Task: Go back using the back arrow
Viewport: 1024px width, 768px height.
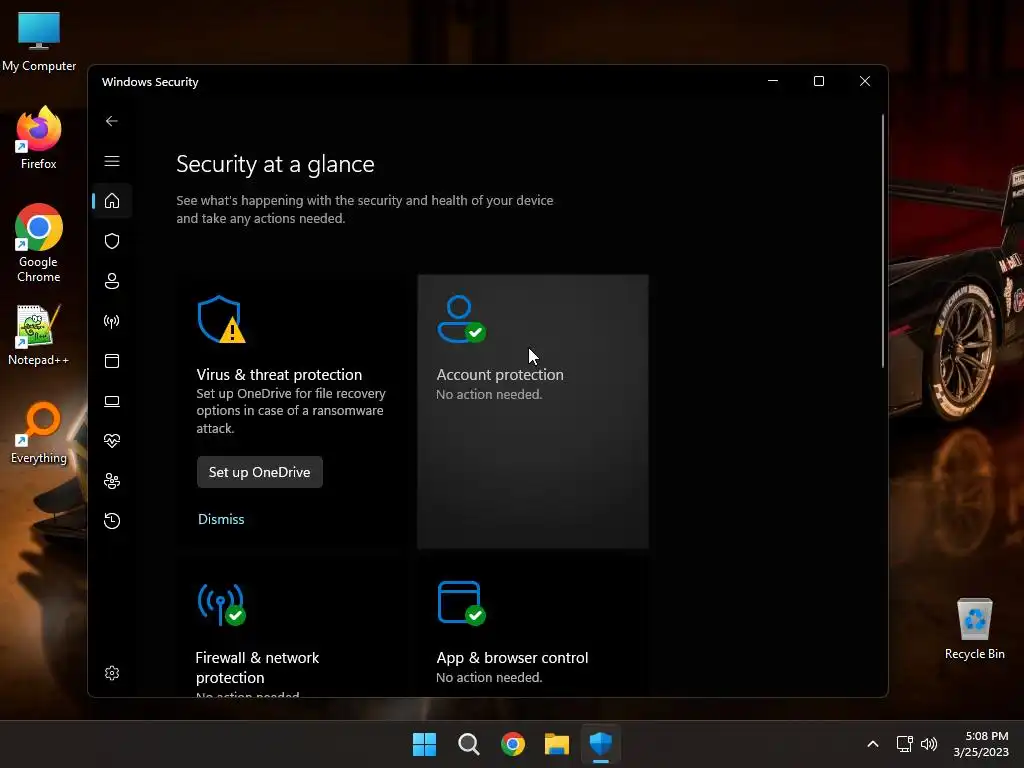Action: pyautogui.click(x=112, y=121)
